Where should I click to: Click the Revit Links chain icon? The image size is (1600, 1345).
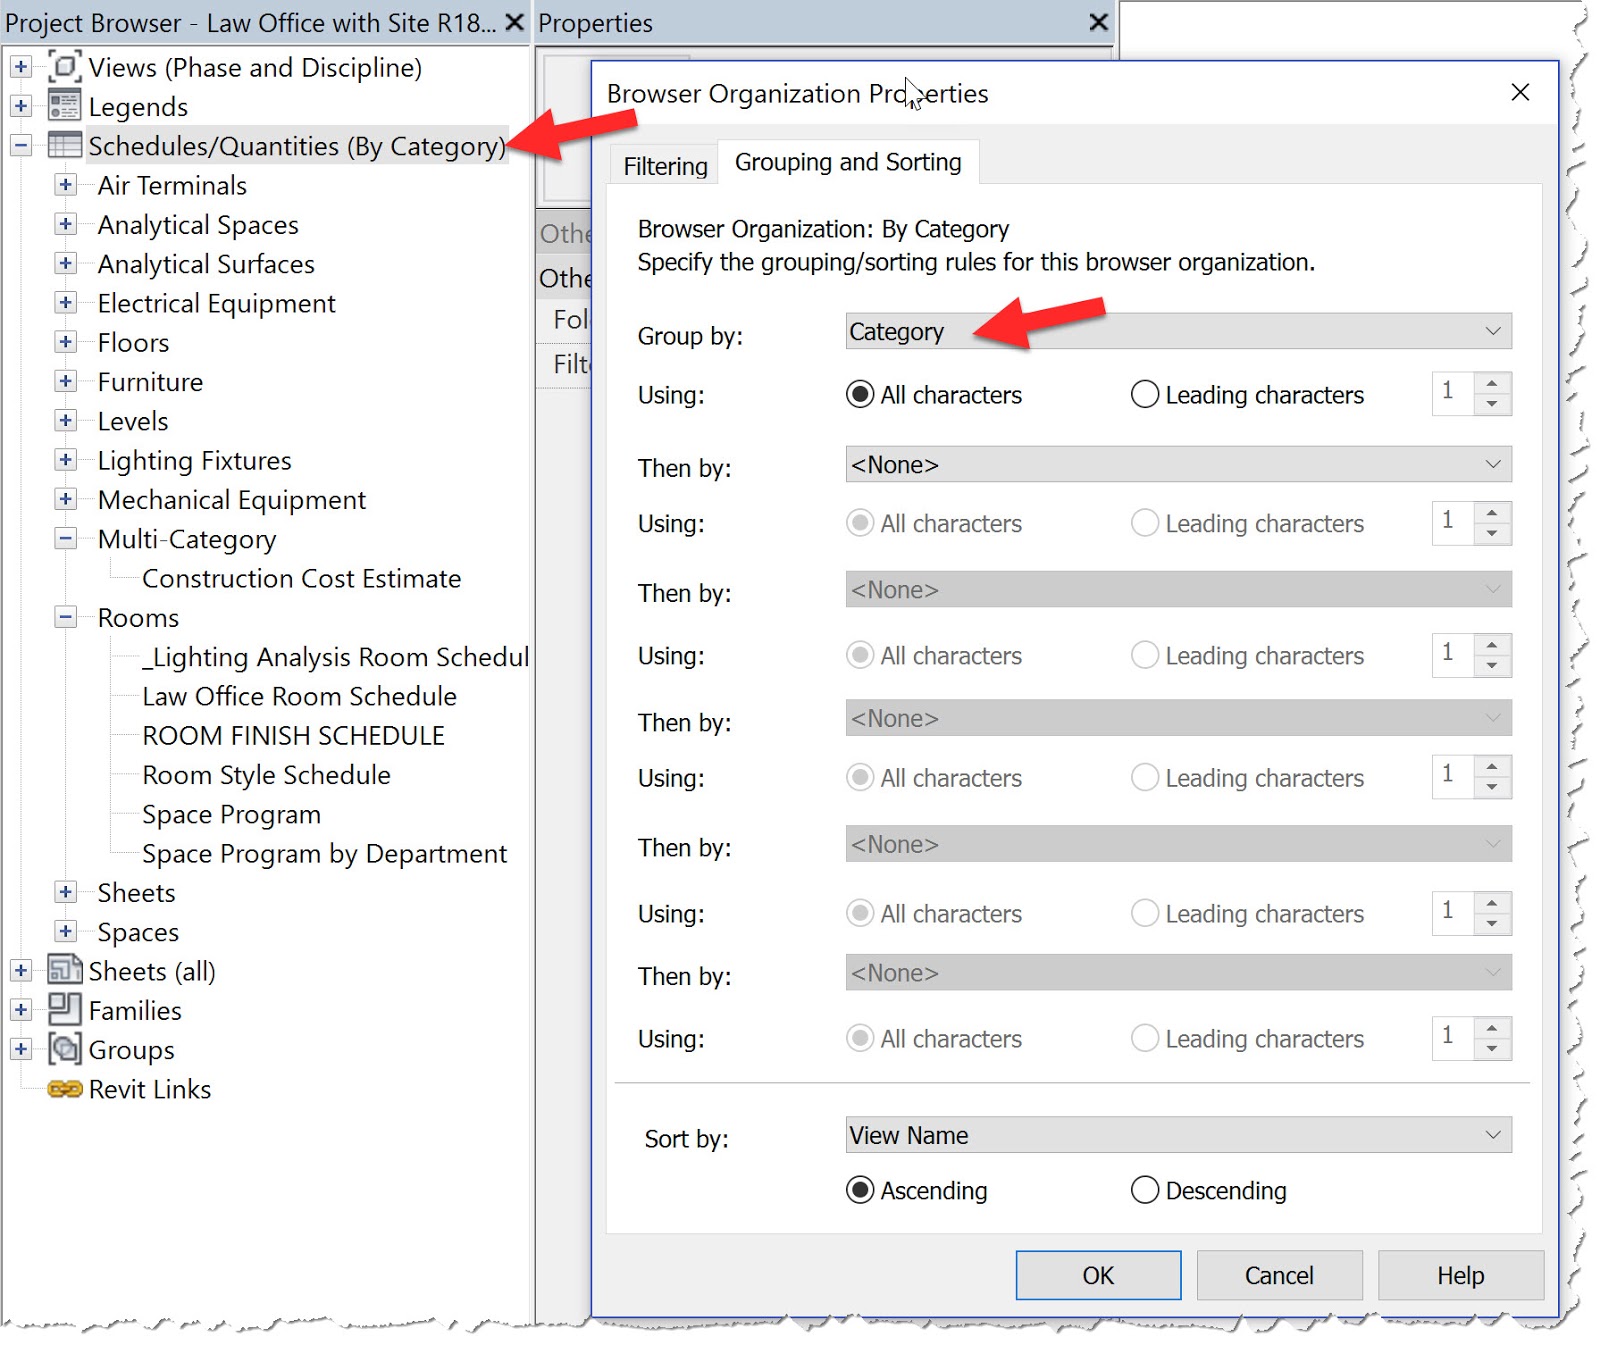pos(64,1089)
